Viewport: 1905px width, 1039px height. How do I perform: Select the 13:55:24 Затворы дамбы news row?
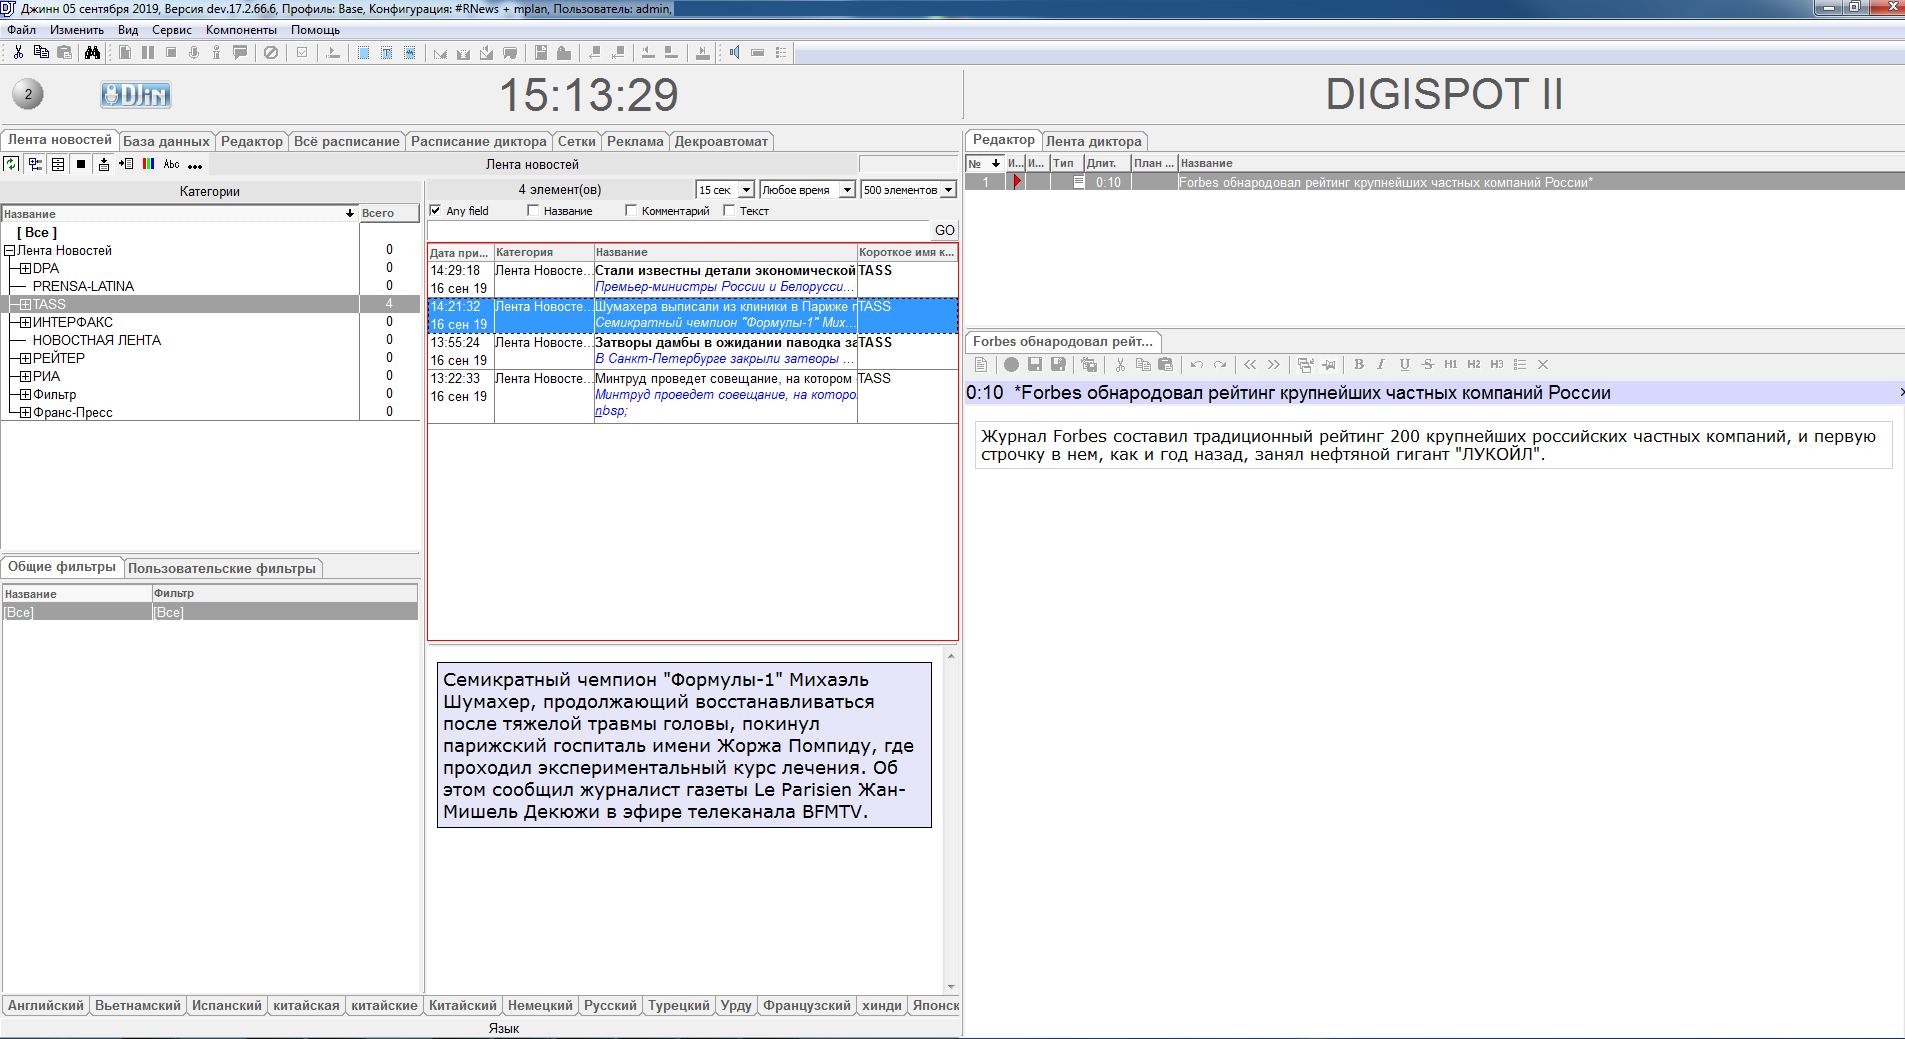(692, 351)
